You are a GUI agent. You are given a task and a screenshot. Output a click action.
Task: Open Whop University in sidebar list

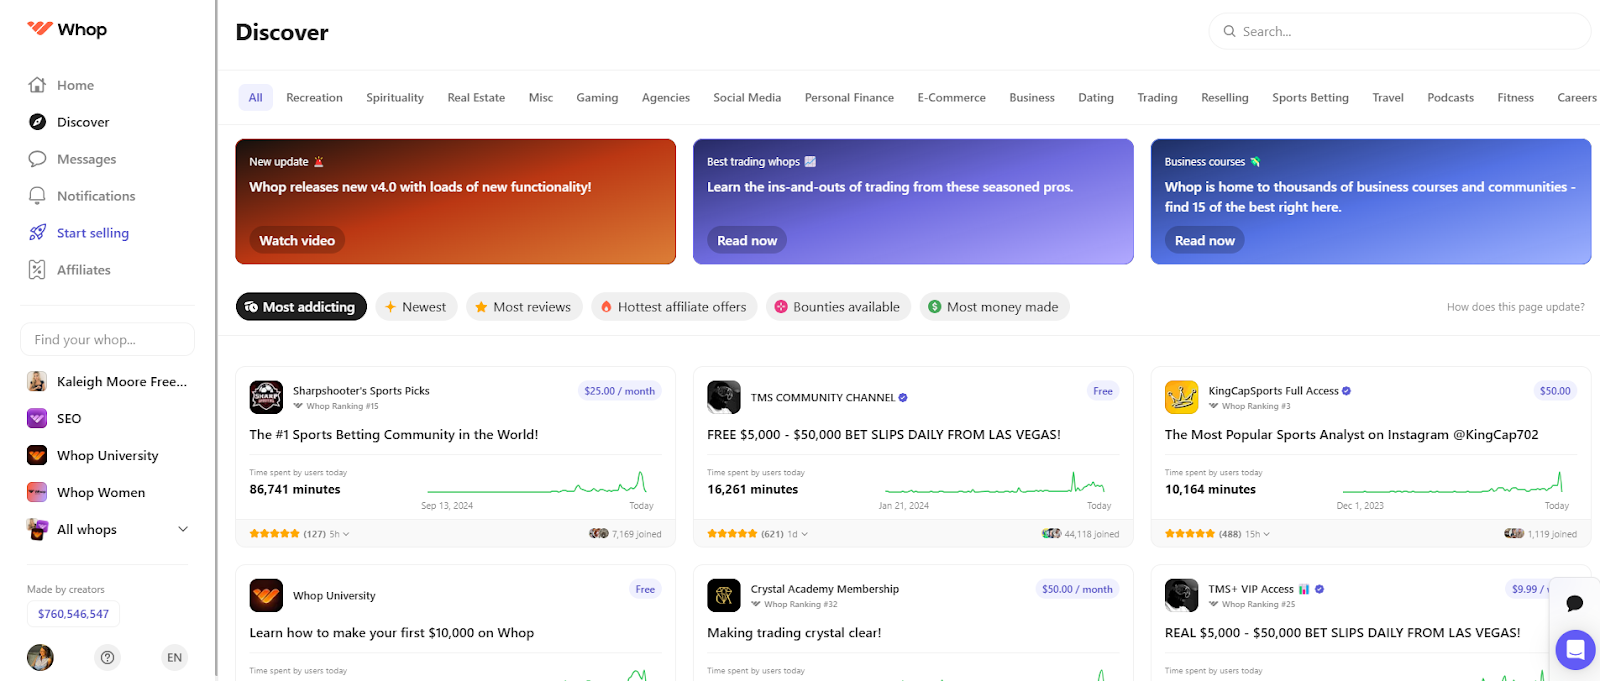click(x=93, y=455)
